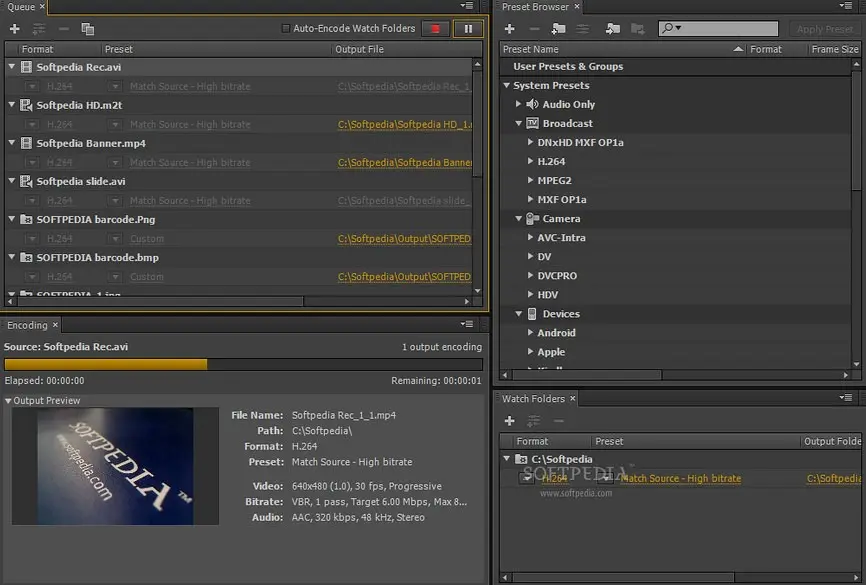Enable Auto-Encode Watch Folders checkbox
866x585 pixels.
click(x=286, y=28)
